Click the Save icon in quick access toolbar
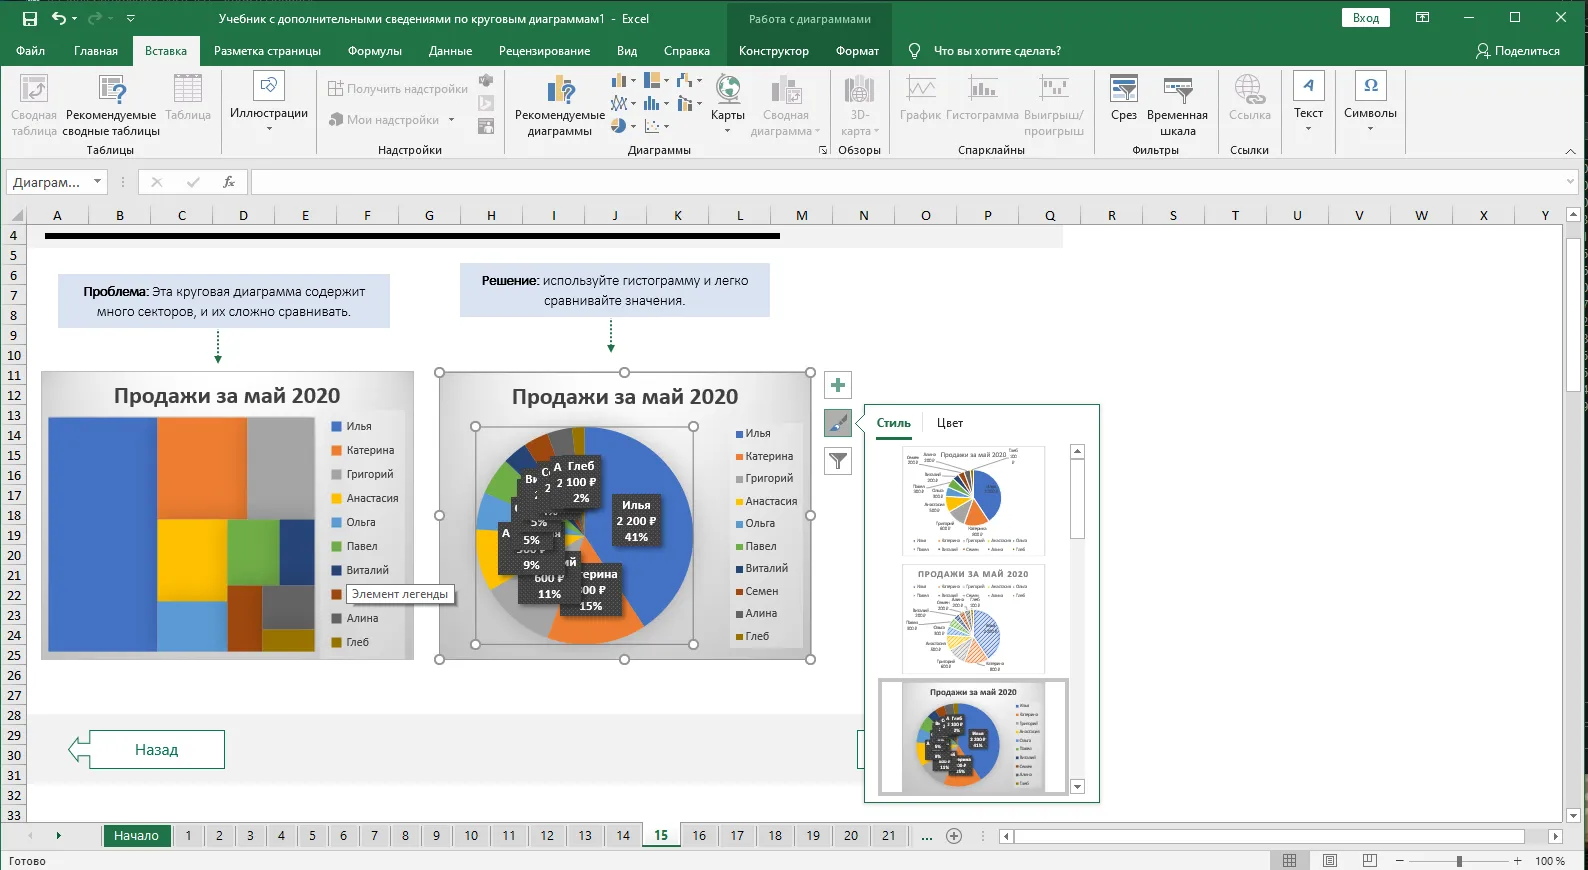1588x870 pixels. [x=30, y=18]
